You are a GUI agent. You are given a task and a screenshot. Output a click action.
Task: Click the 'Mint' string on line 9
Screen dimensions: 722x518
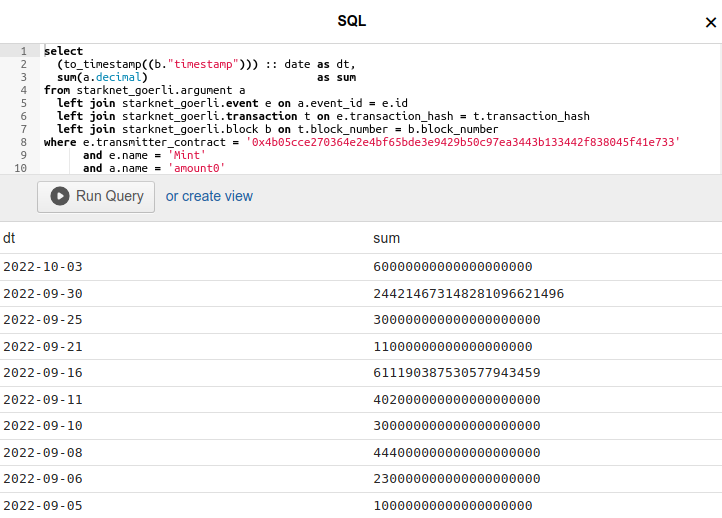click(186, 155)
